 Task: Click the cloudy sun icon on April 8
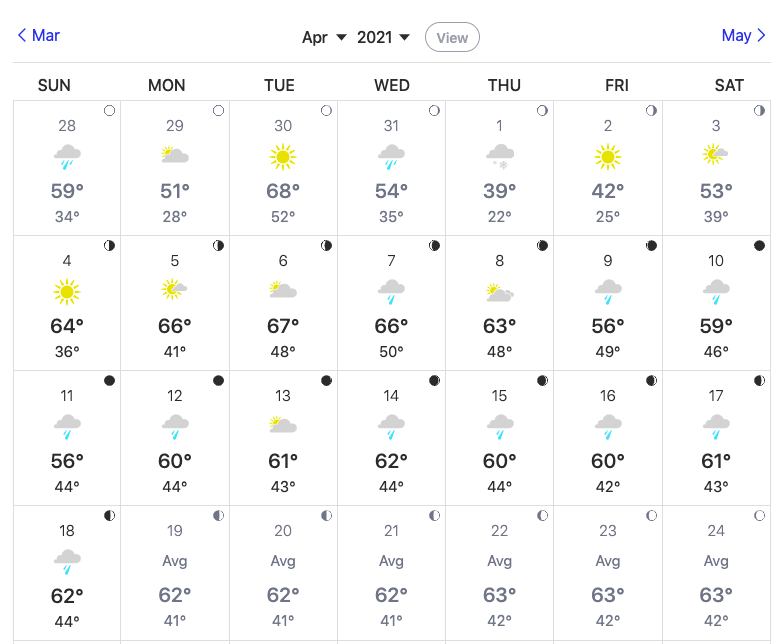coord(499,292)
